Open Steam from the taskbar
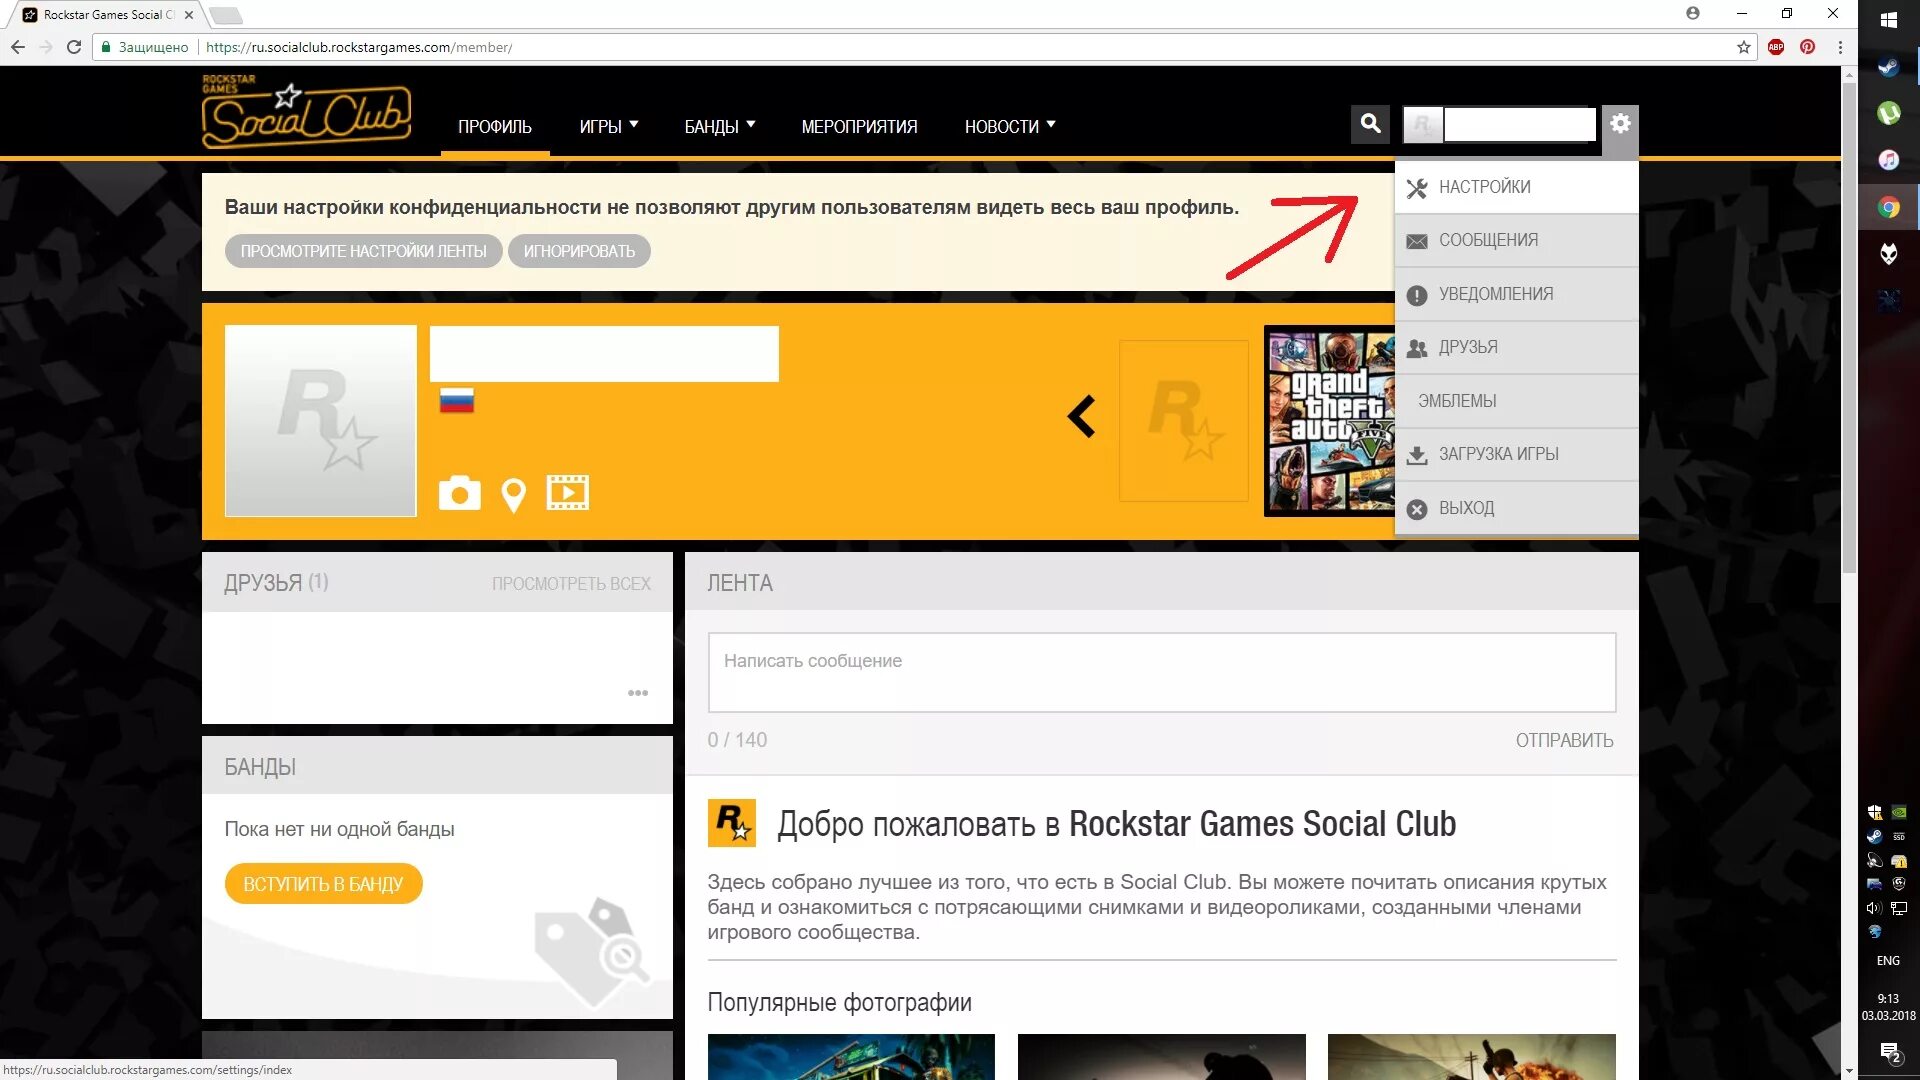 1889,67
